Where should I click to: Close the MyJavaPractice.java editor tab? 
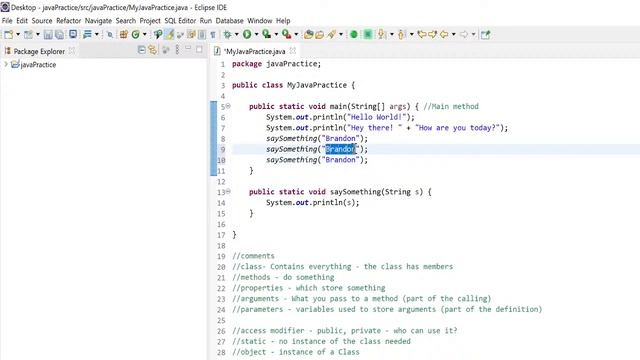(293, 51)
